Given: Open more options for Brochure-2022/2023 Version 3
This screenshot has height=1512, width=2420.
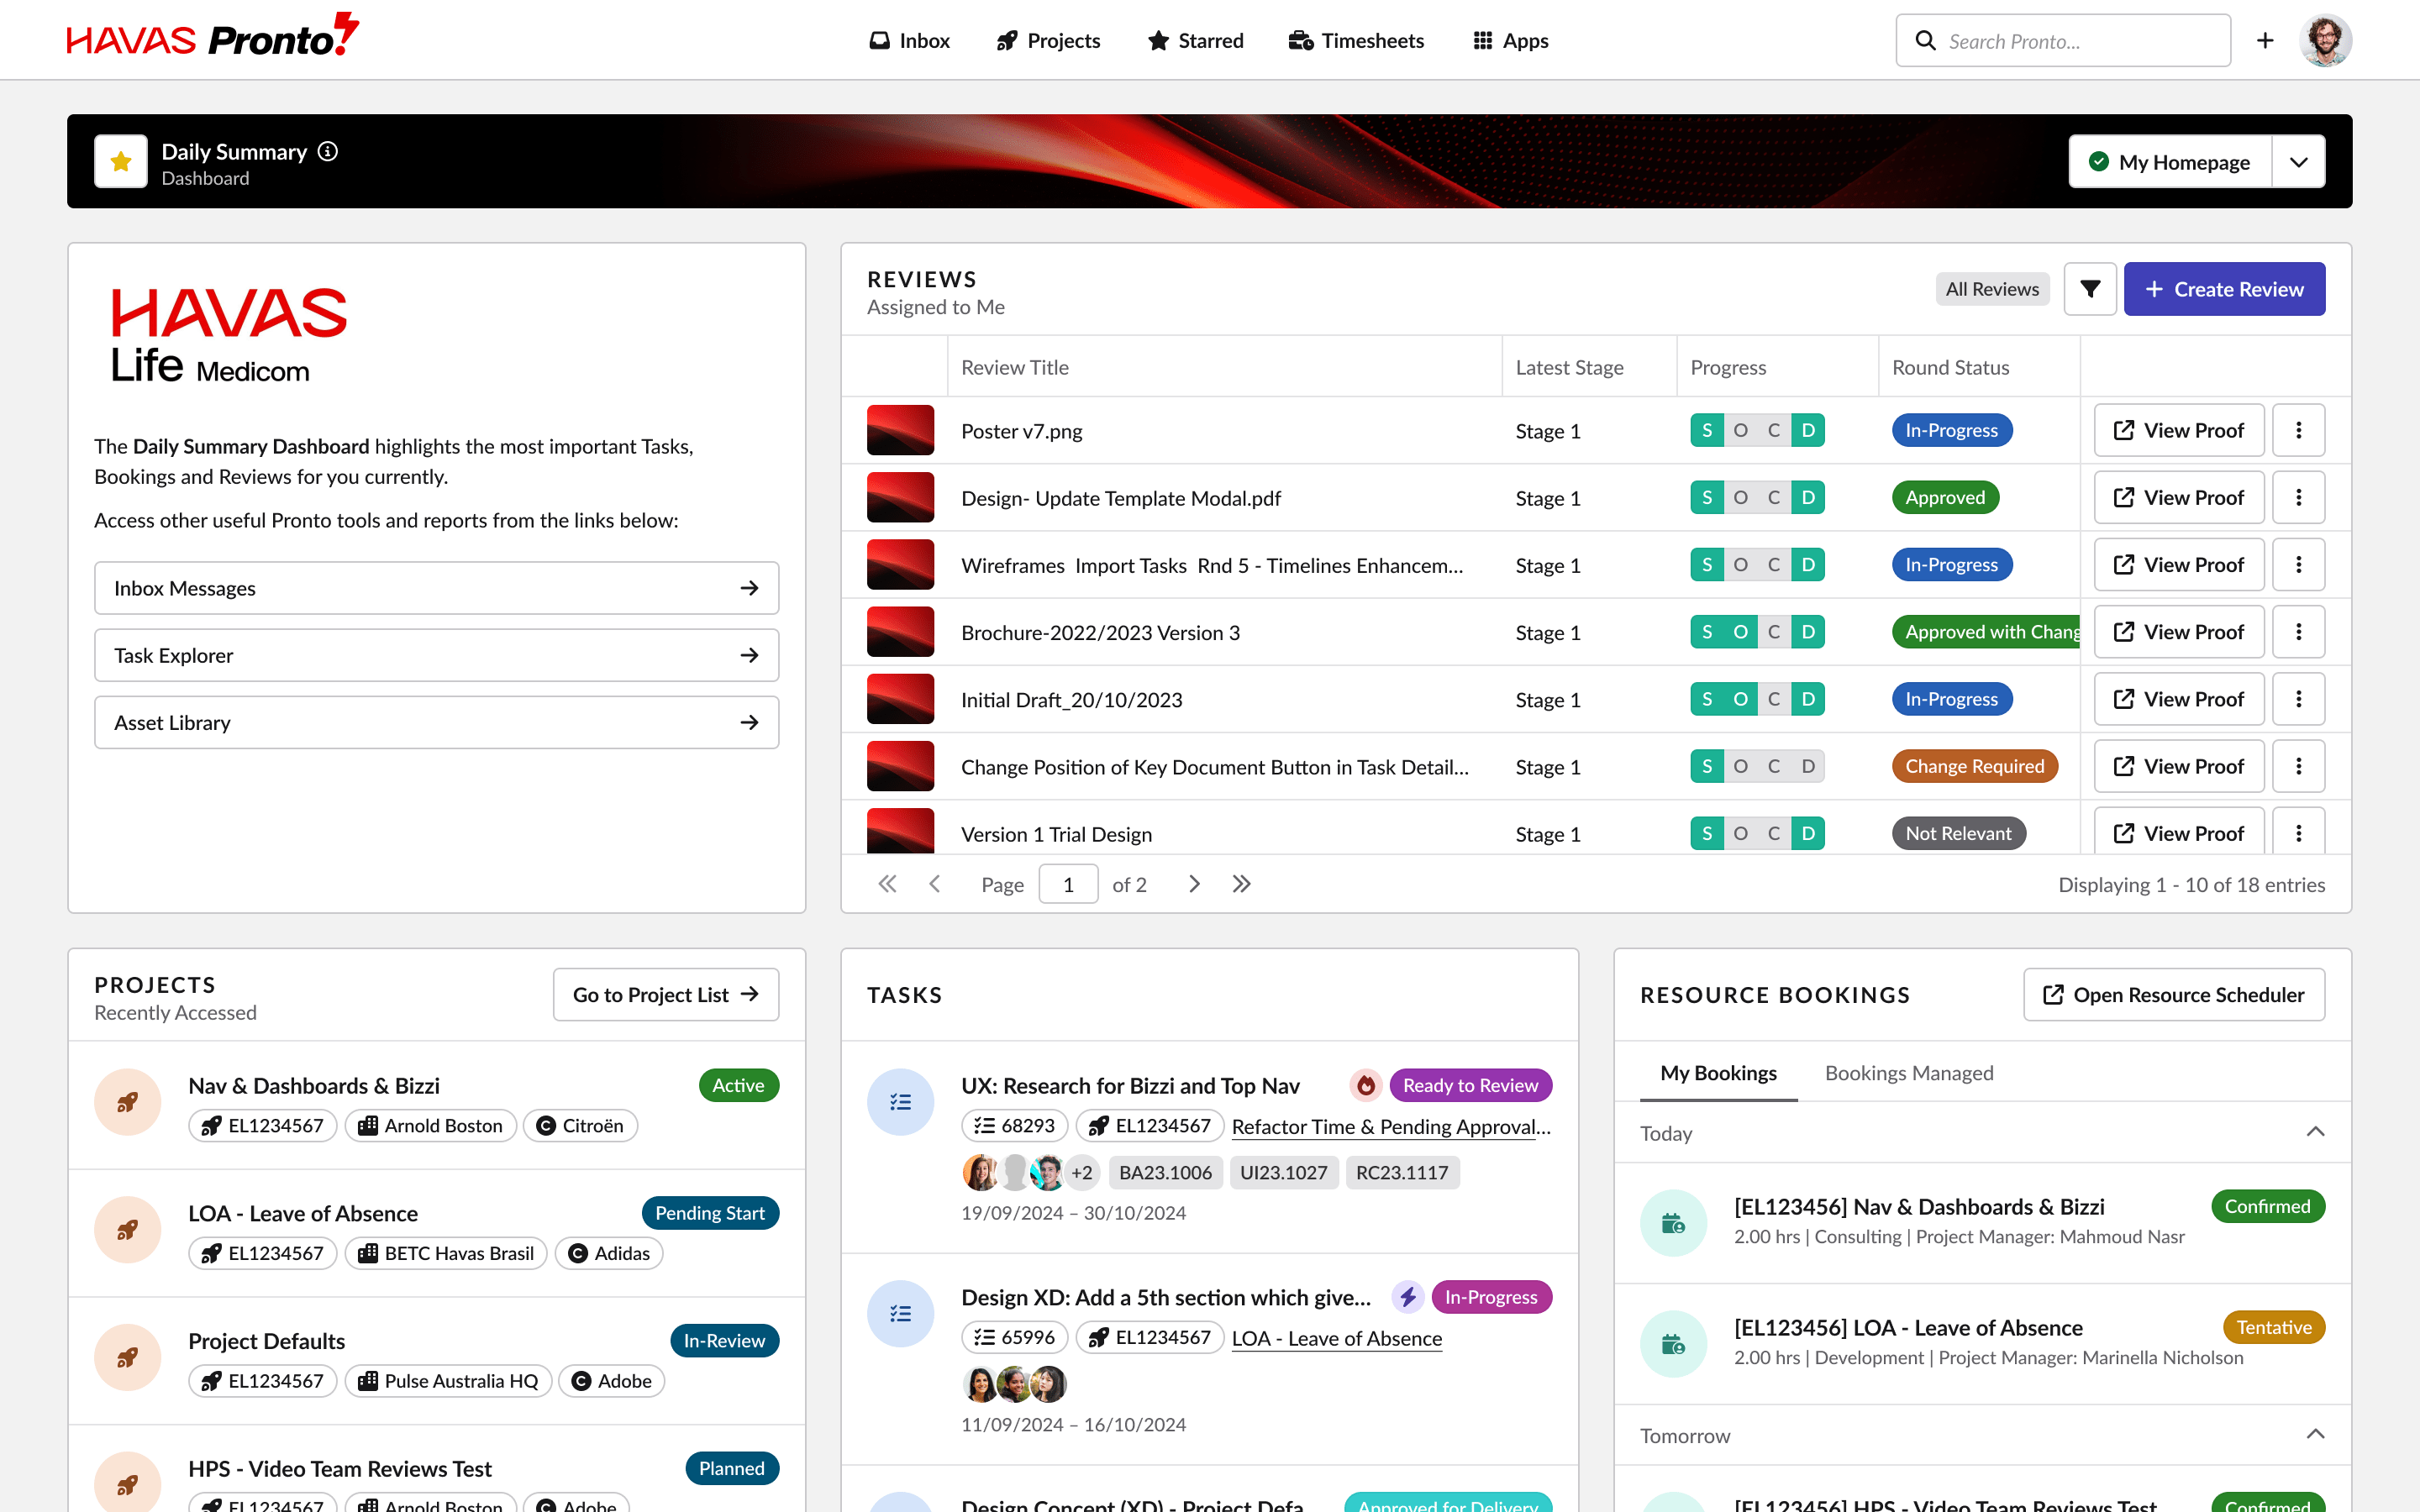Looking at the screenshot, I should pyautogui.click(x=2298, y=632).
